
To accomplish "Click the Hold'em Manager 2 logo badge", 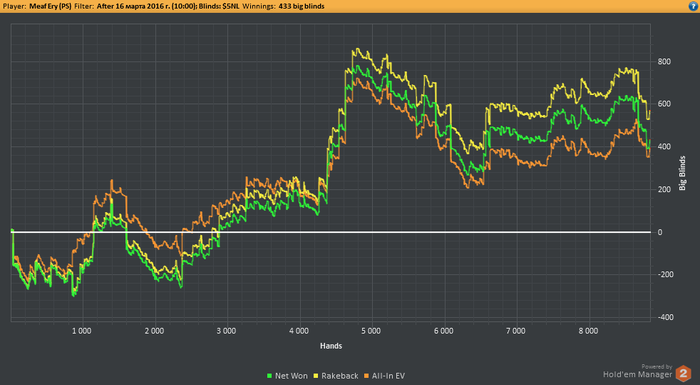I will pyautogui.click(x=683, y=373).
